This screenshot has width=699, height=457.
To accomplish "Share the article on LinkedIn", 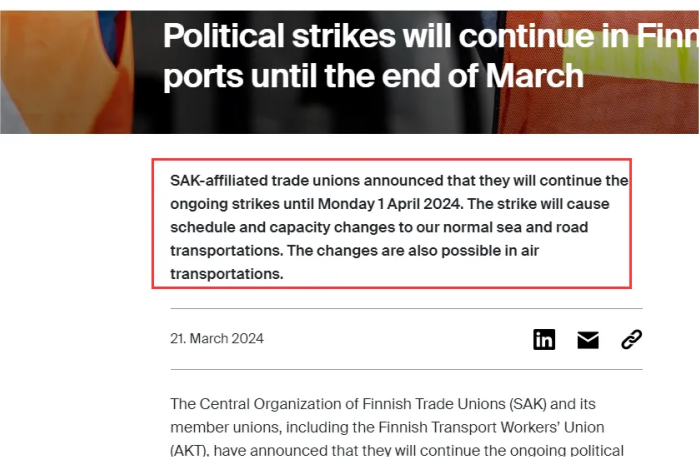I will point(544,339).
